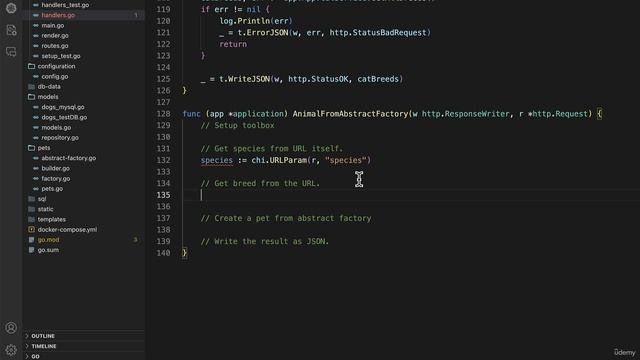Click 'http.StatusBadRequest' on line 121
640x360 pixels.
[x=378, y=33]
